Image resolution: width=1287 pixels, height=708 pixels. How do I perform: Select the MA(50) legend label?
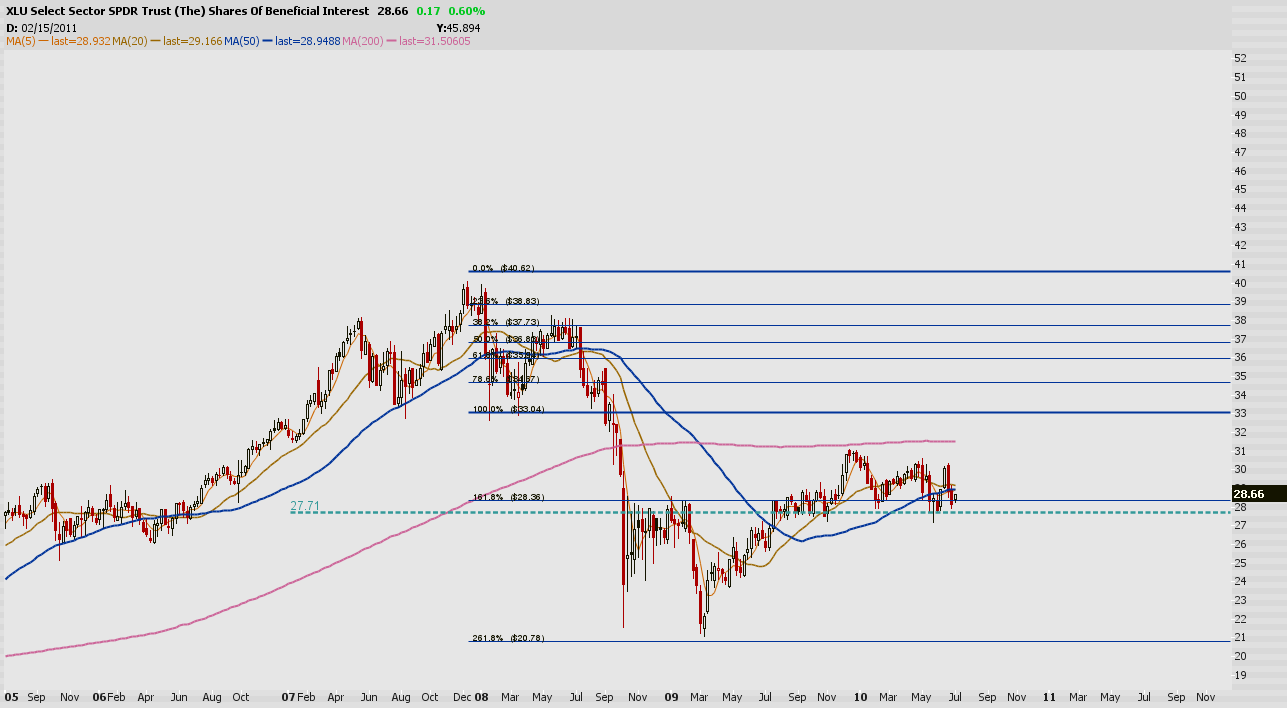[241, 41]
